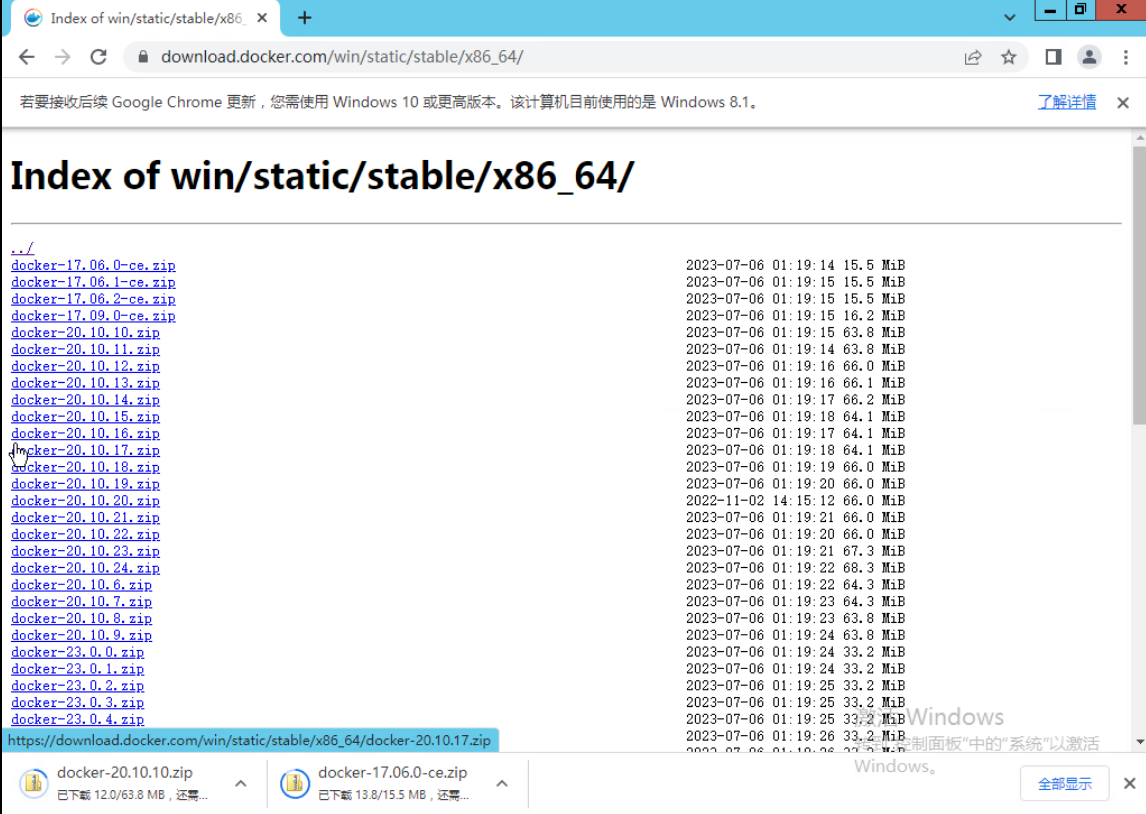
Task: Click the docker-23.0.4.zip link
Action: 77,719
